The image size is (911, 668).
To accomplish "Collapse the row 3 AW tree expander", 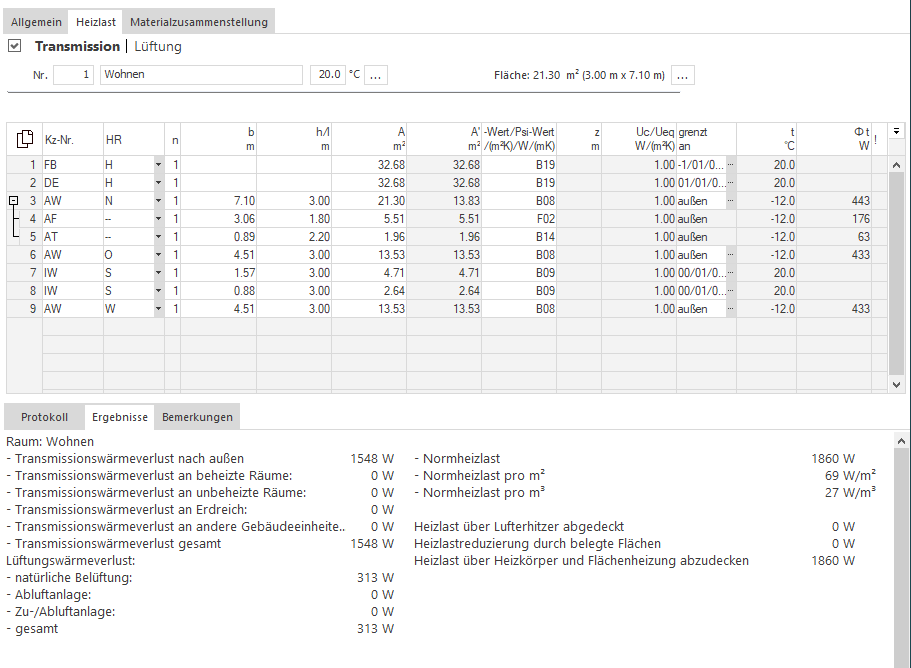I will click(x=13, y=200).
